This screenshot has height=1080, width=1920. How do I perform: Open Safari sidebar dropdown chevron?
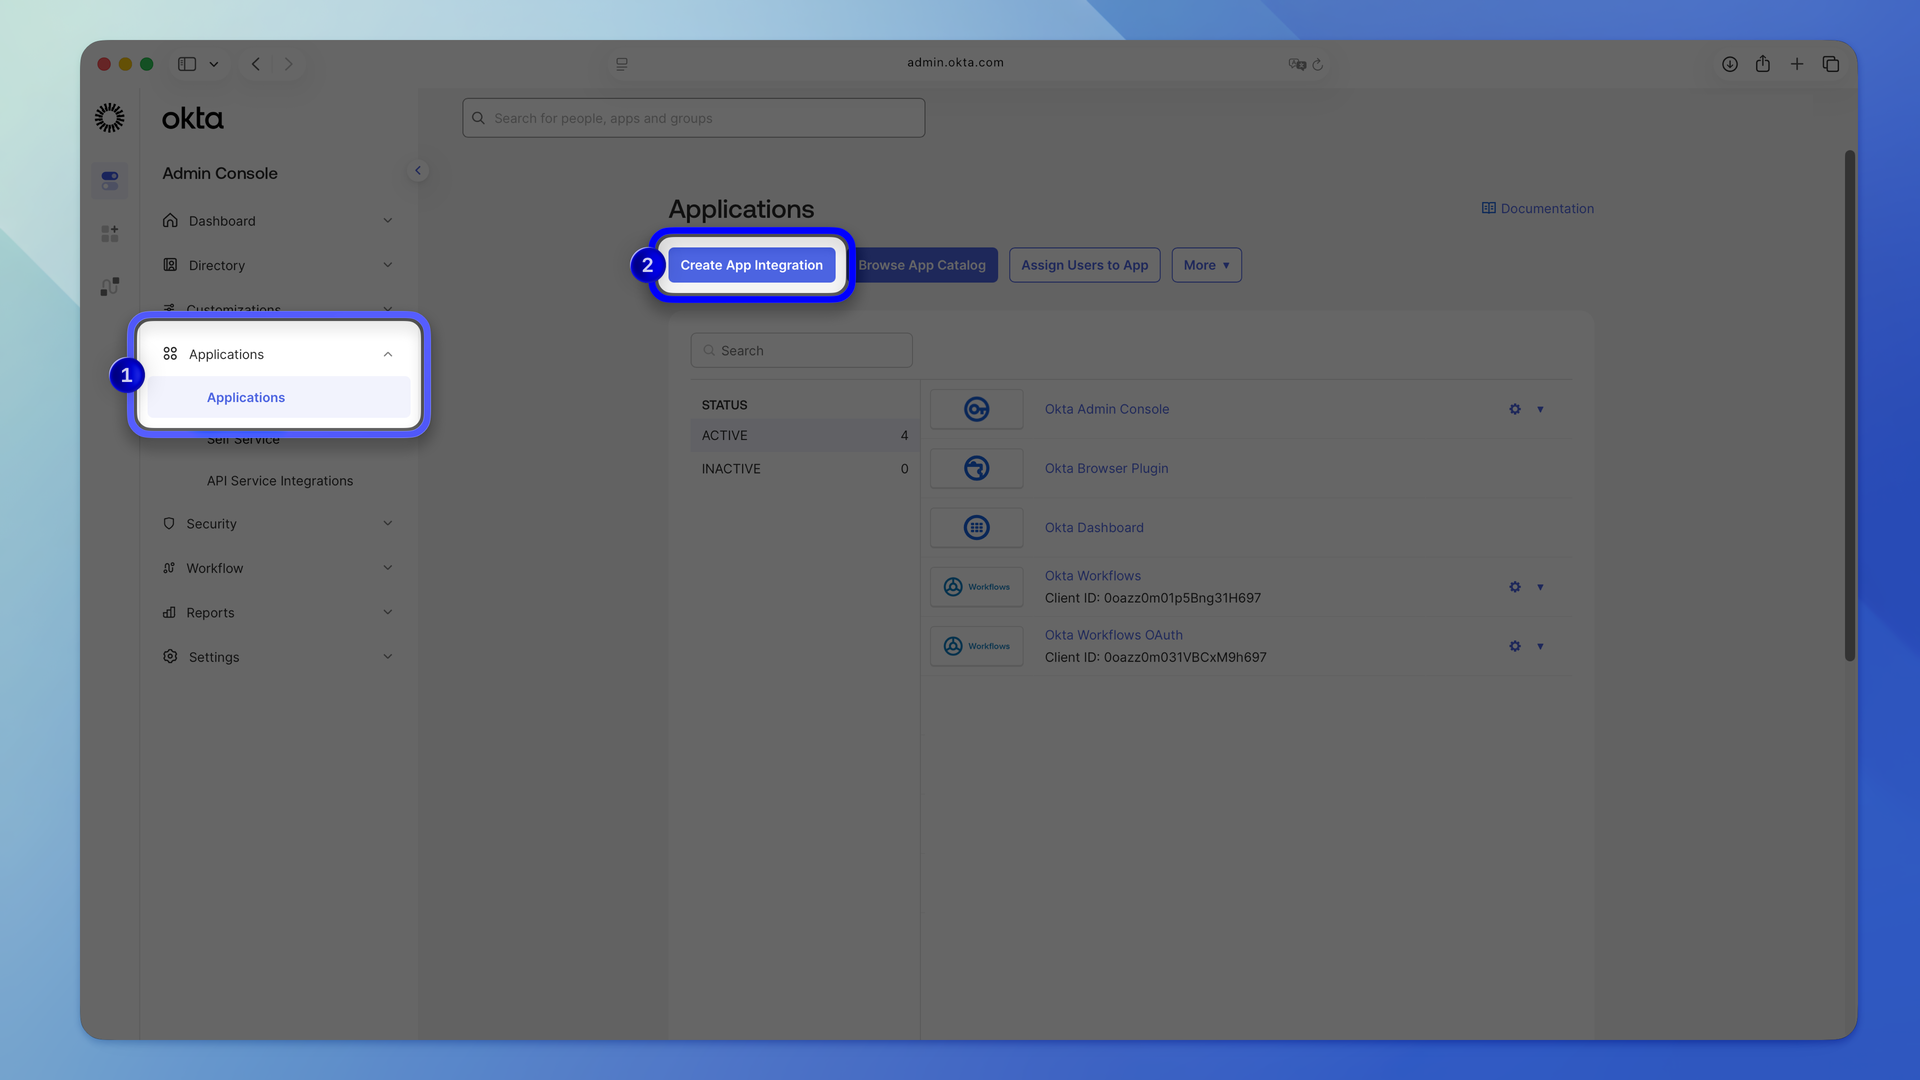[213, 64]
